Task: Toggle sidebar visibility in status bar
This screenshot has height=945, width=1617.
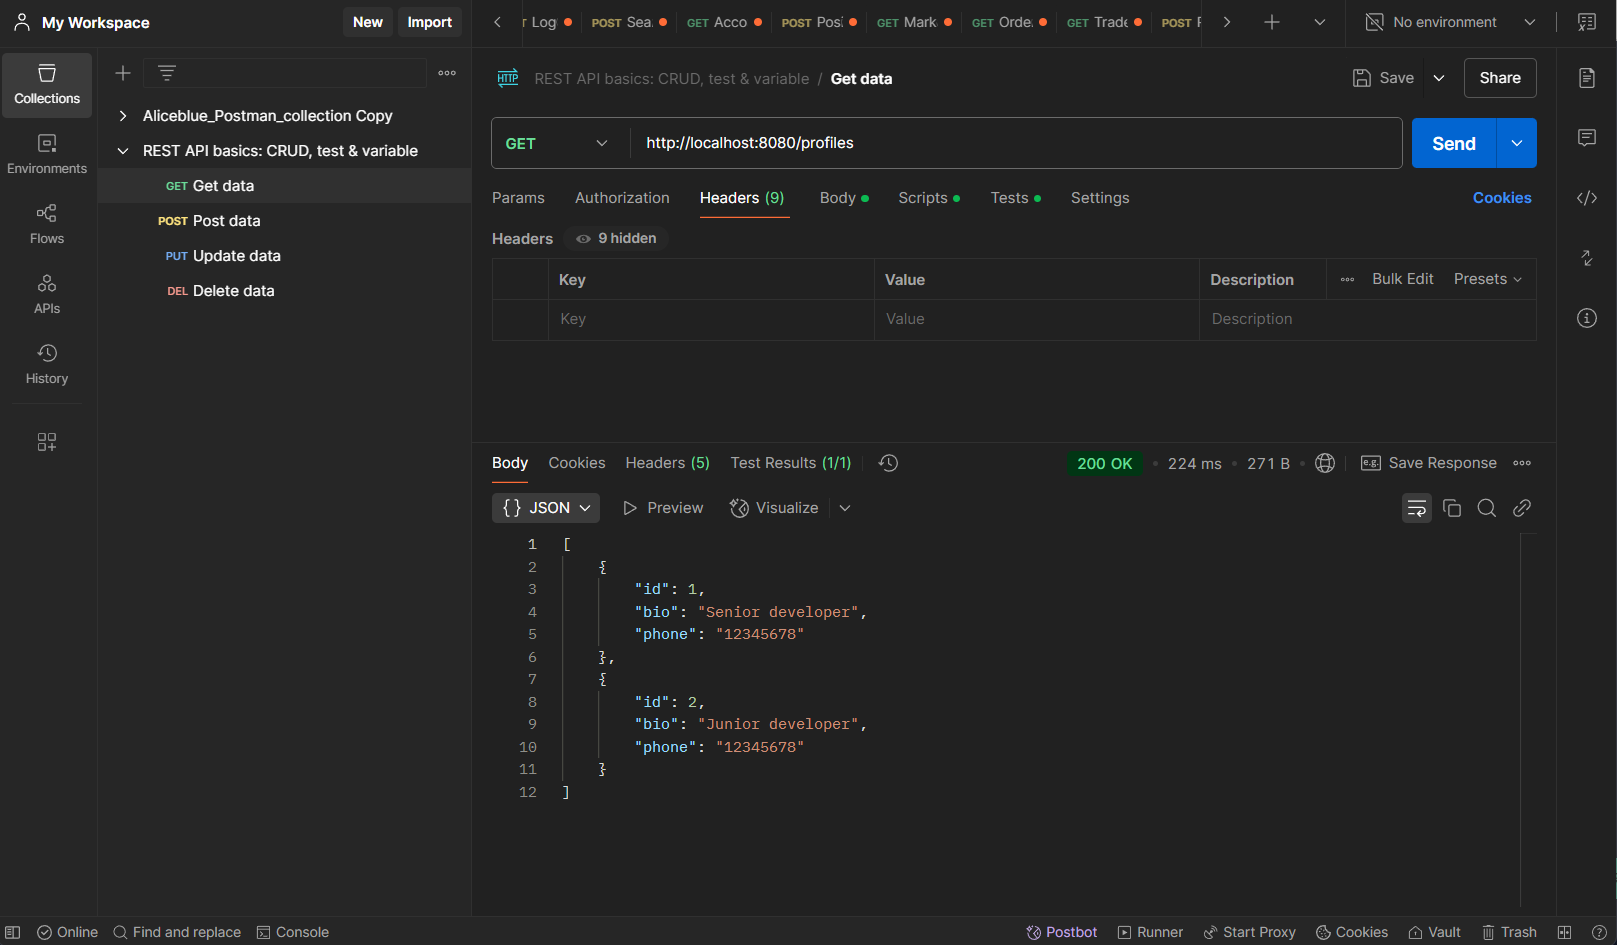Action: 12,932
